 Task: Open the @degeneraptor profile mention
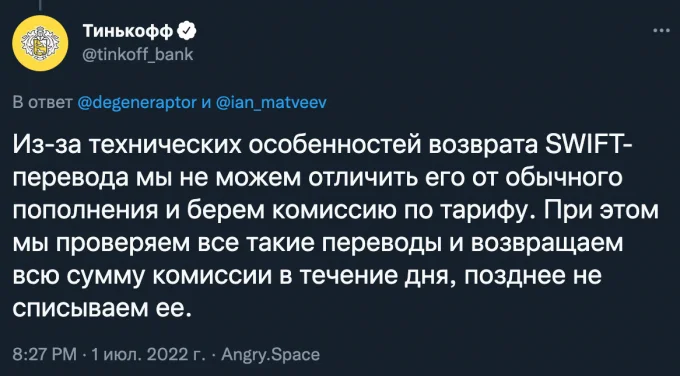(137, 102)
